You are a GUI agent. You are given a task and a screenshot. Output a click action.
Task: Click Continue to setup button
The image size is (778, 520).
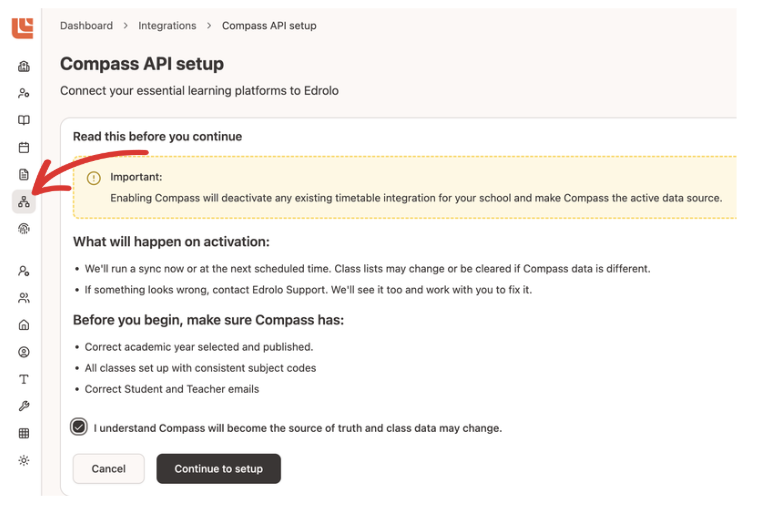218,468
